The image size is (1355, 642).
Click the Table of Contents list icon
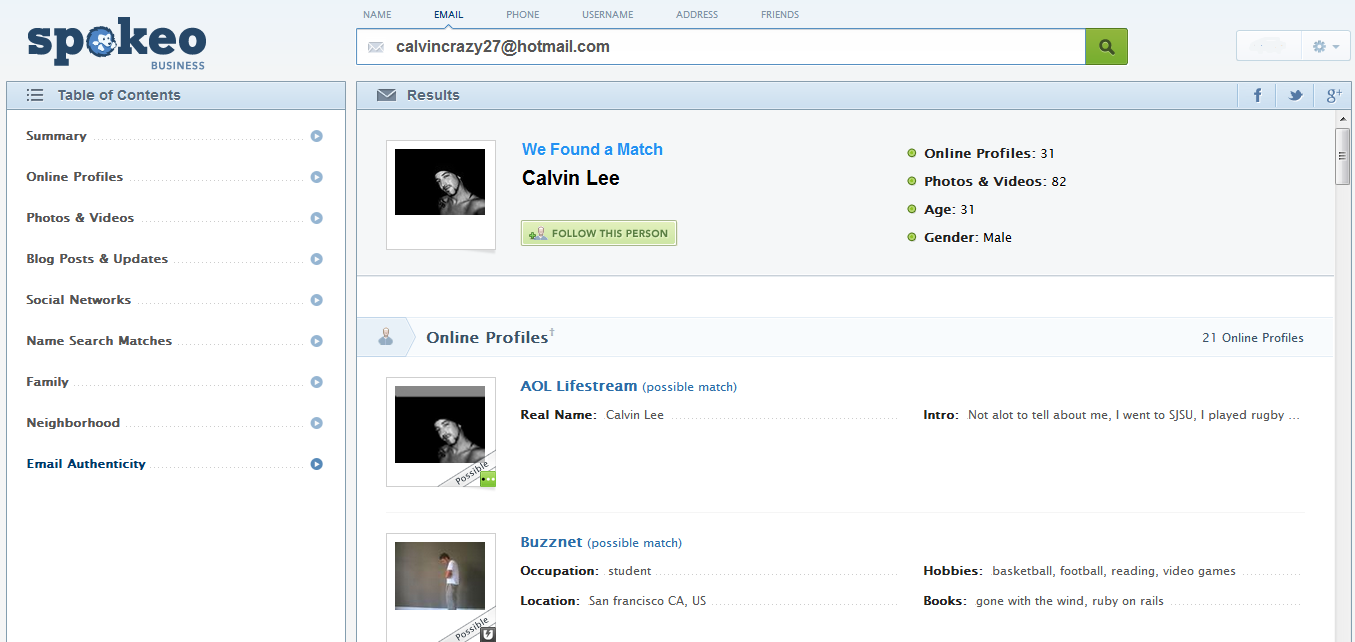[x=35, y=95]
